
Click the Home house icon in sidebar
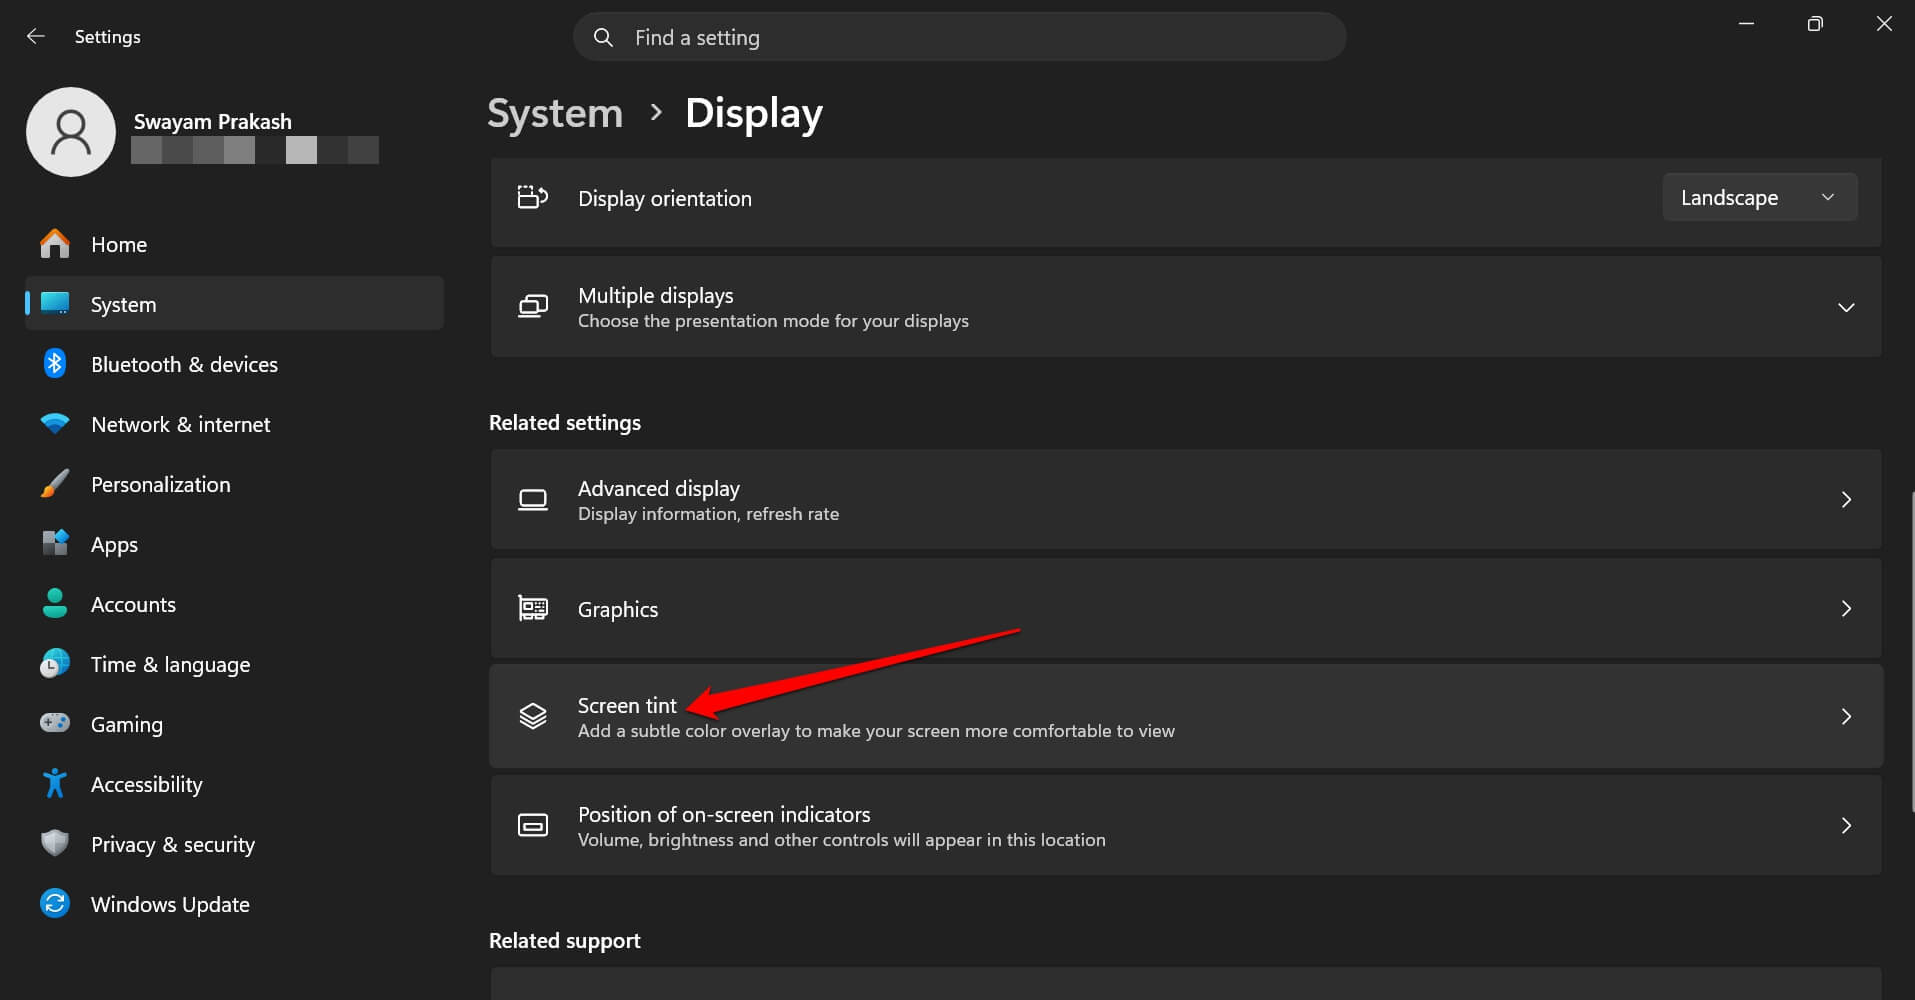(55, 244)
